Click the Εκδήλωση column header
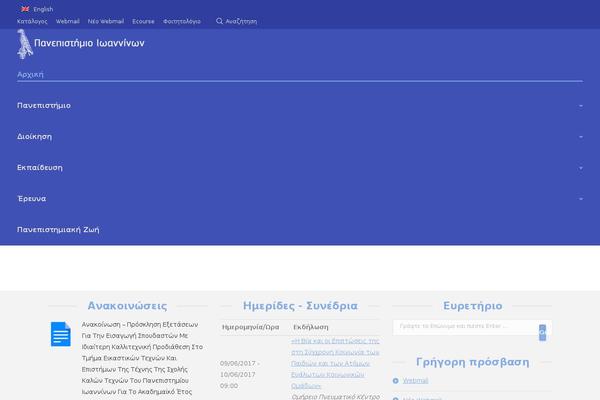This screenshot has width=600, height=400. (311, 327)
